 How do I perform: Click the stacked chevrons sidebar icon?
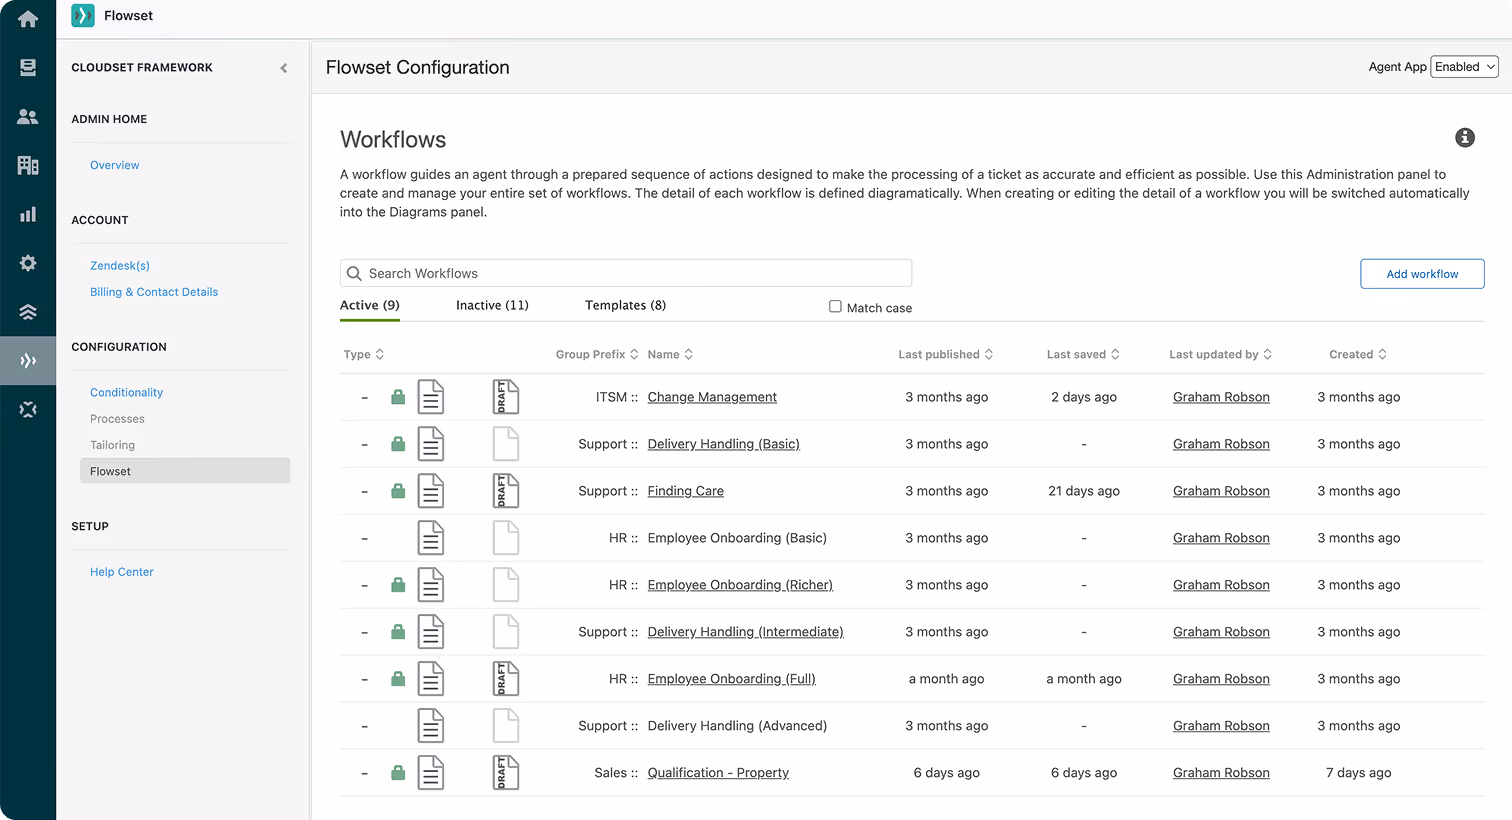coord(27,311)
